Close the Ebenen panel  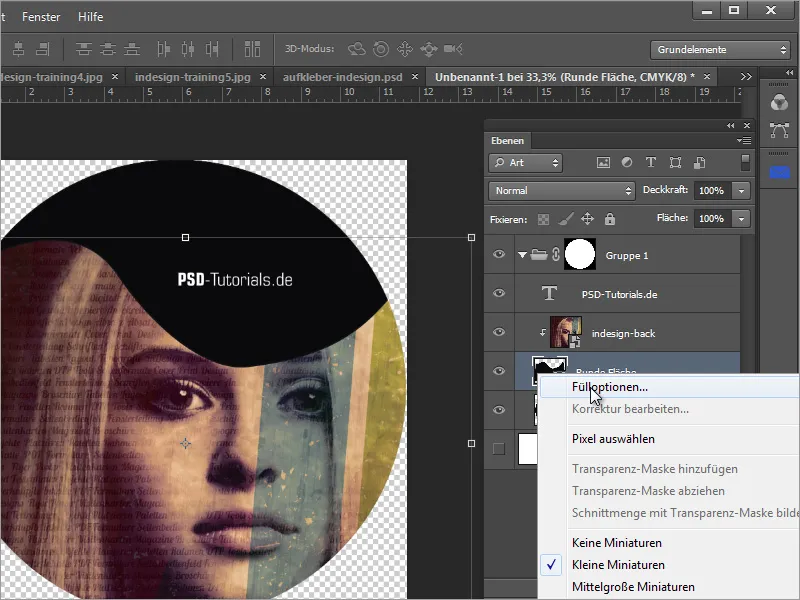pos(747,126)
